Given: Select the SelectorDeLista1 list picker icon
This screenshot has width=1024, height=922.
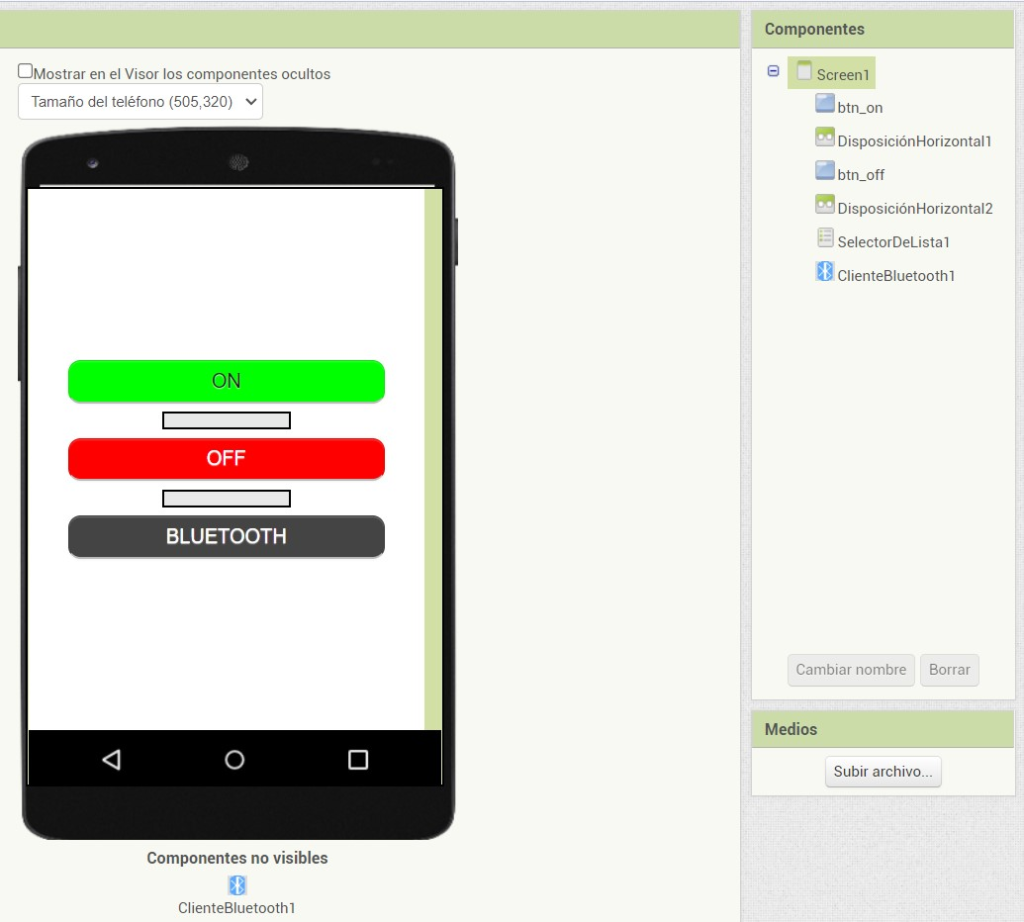Looking at the screenshot, I should [x=825, y=238].
